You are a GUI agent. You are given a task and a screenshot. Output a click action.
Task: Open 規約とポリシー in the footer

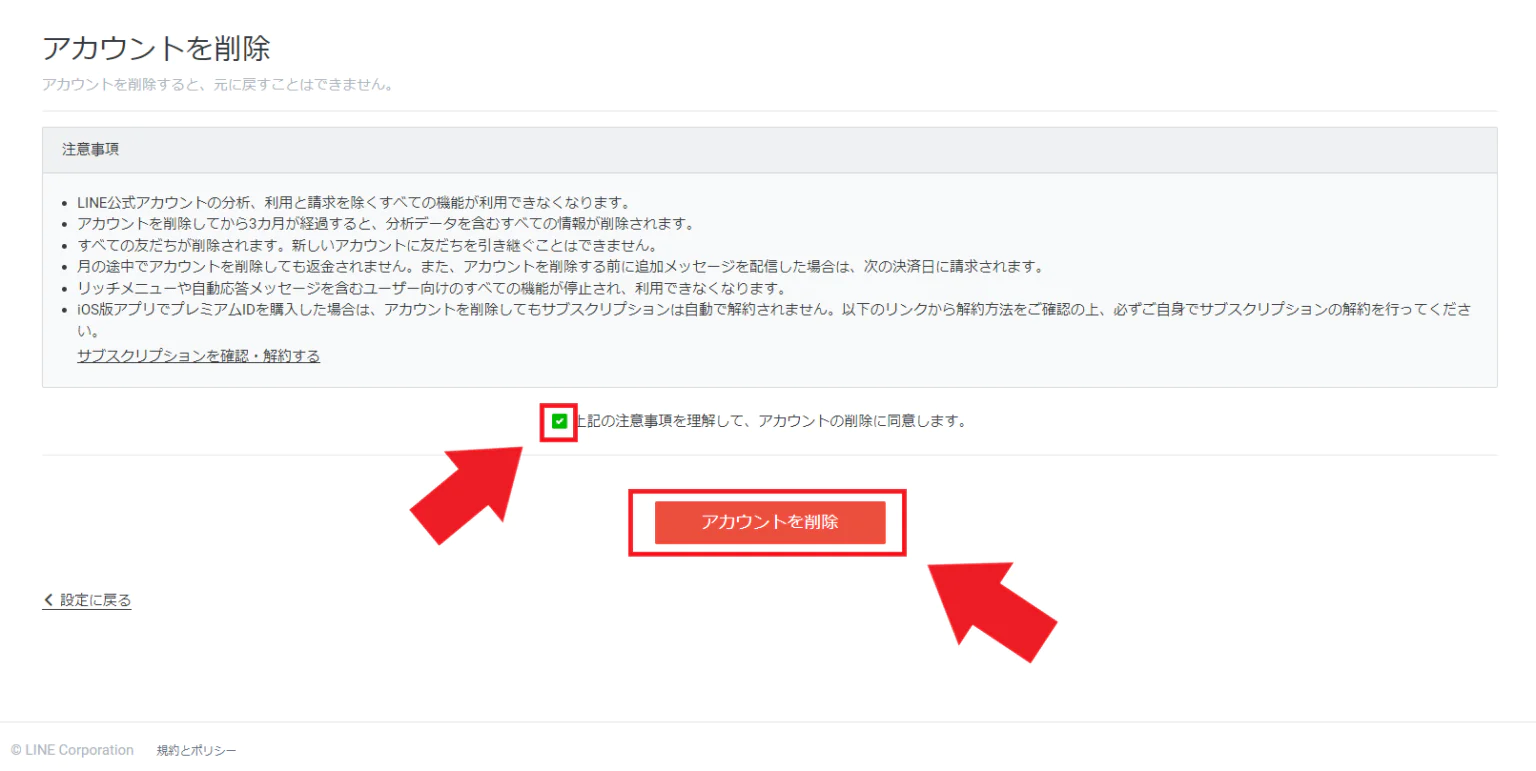coord(196,750)
